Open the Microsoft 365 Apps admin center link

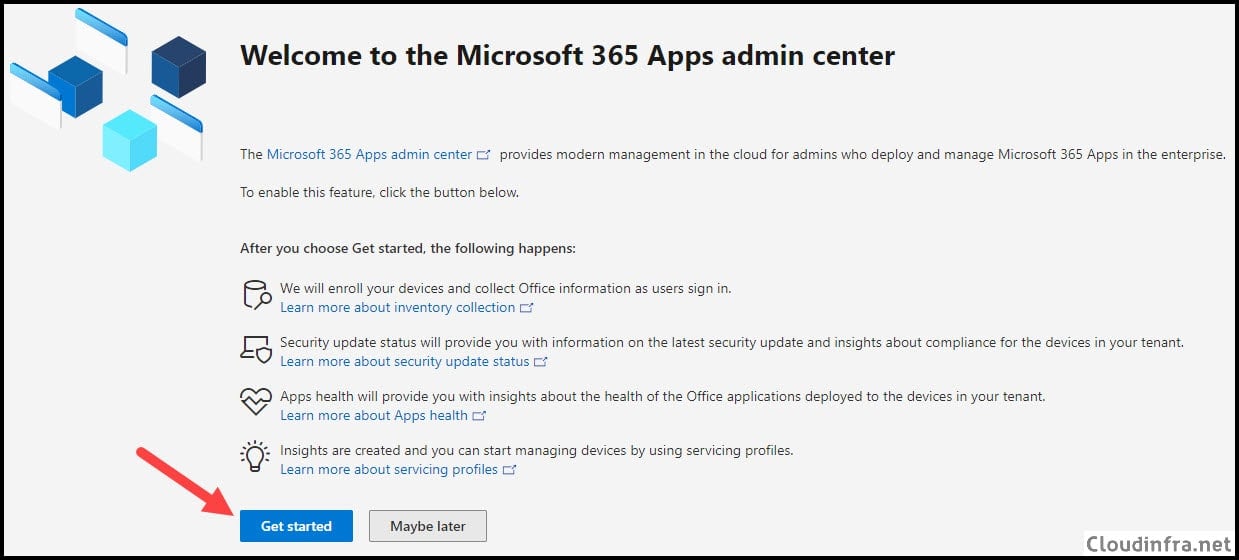[369, 155]
